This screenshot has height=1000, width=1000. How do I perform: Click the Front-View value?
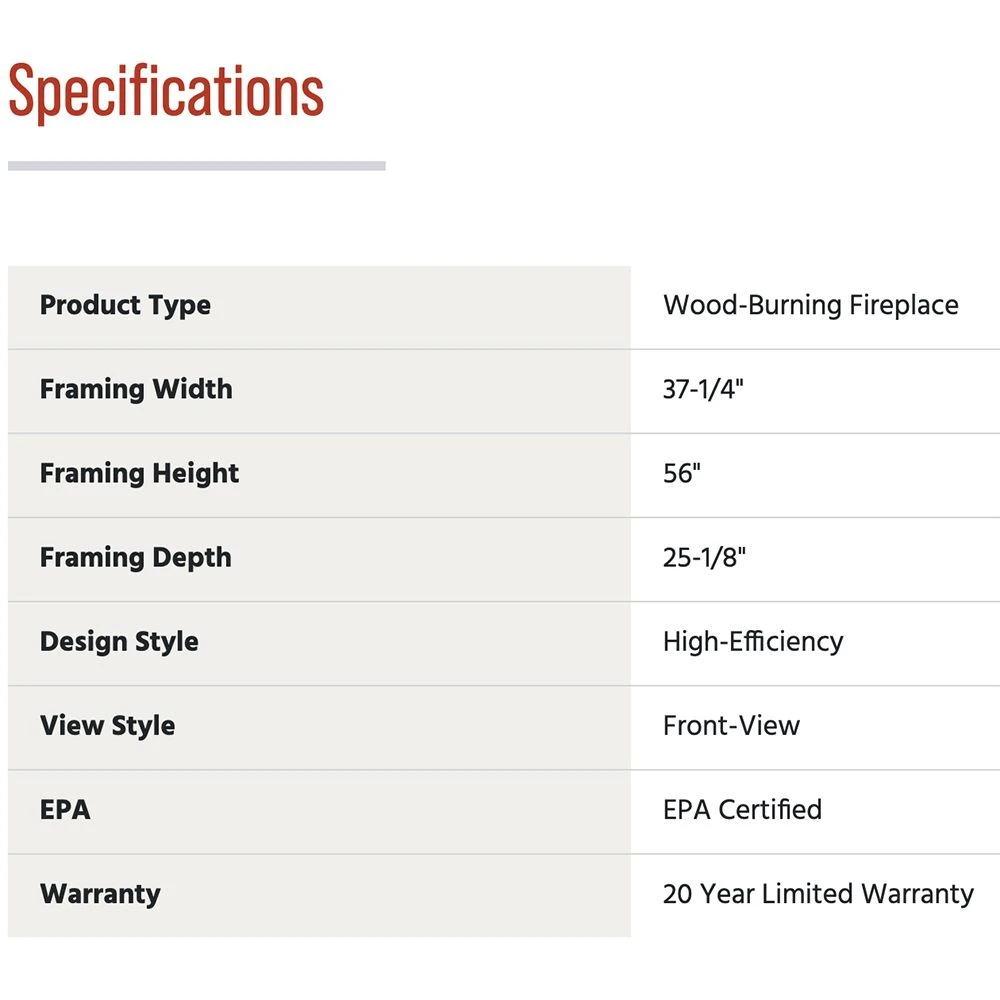coord(731,725)
